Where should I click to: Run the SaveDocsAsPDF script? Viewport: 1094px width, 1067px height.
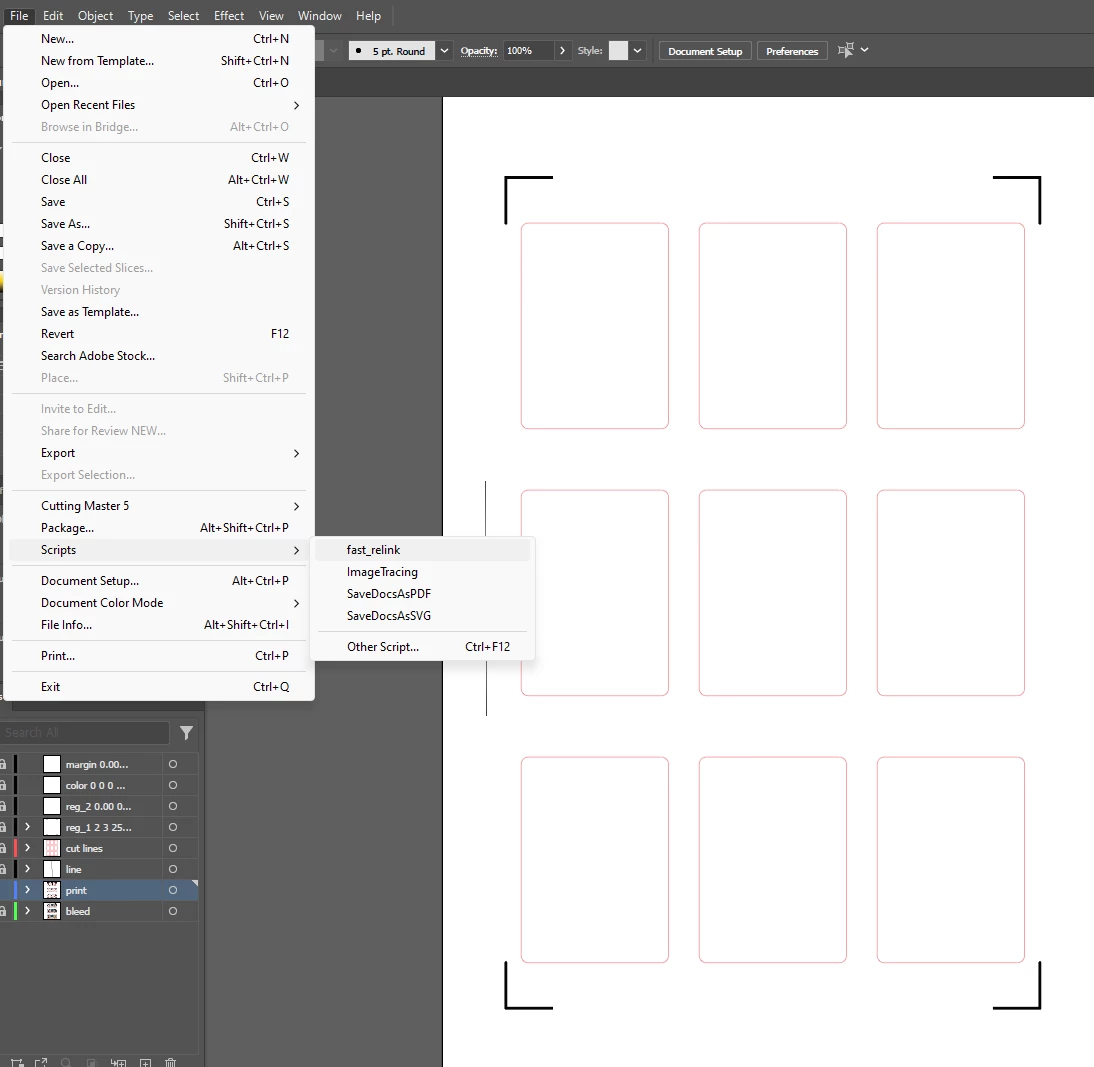tap(389, 594)
